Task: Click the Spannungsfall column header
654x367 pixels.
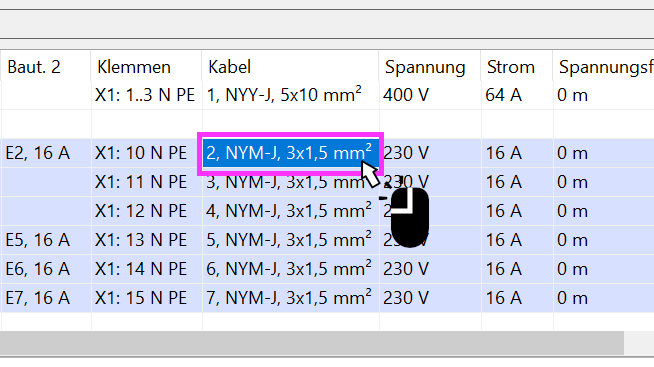Action: (x=604, y=67)
